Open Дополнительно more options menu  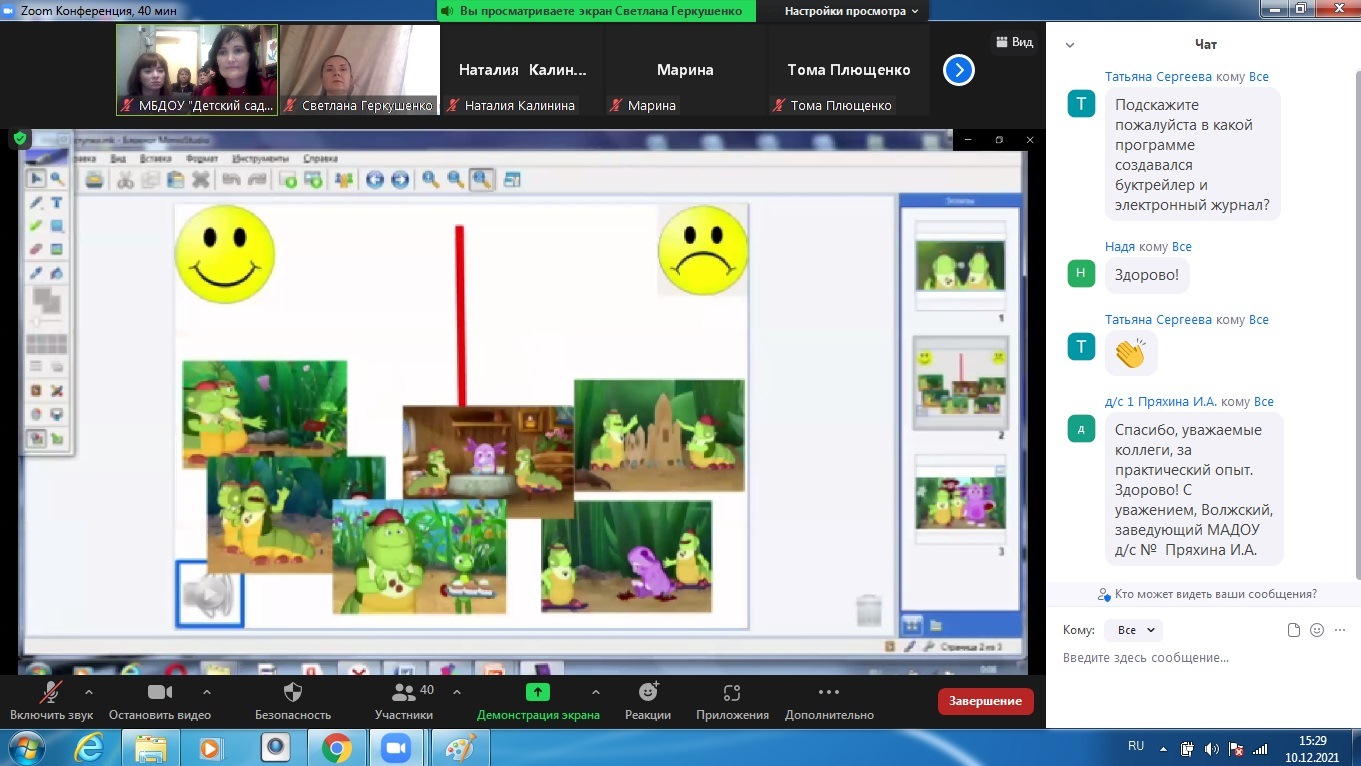829,700
